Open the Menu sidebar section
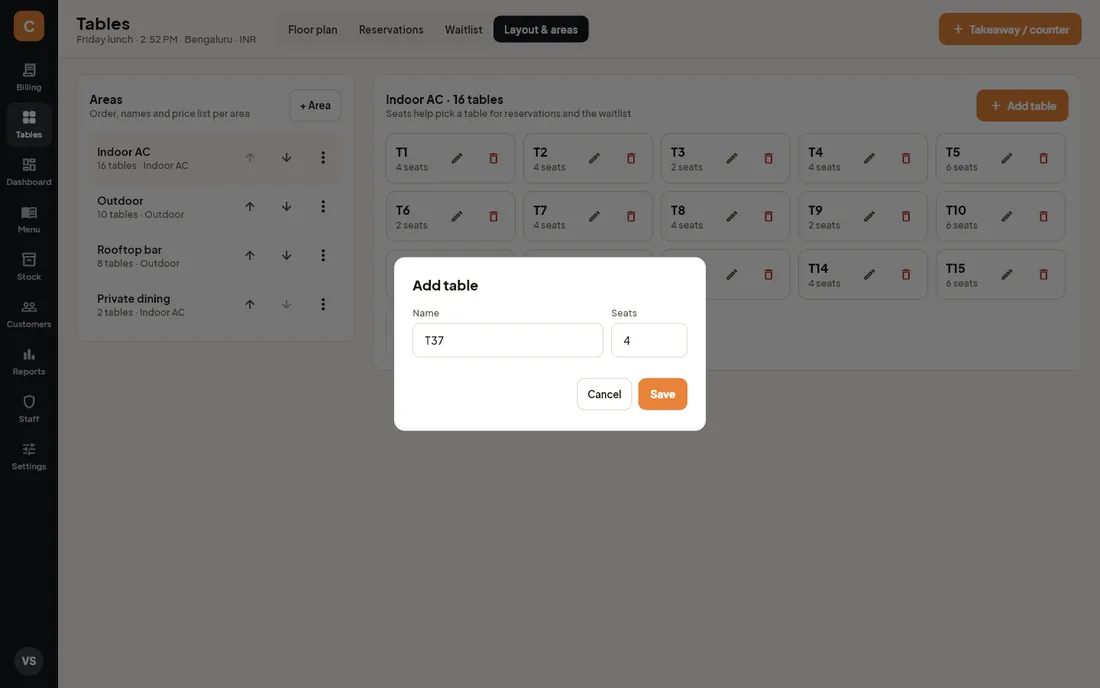The height and width of the screenshot is (688, 1100). [x=29, y=220]
